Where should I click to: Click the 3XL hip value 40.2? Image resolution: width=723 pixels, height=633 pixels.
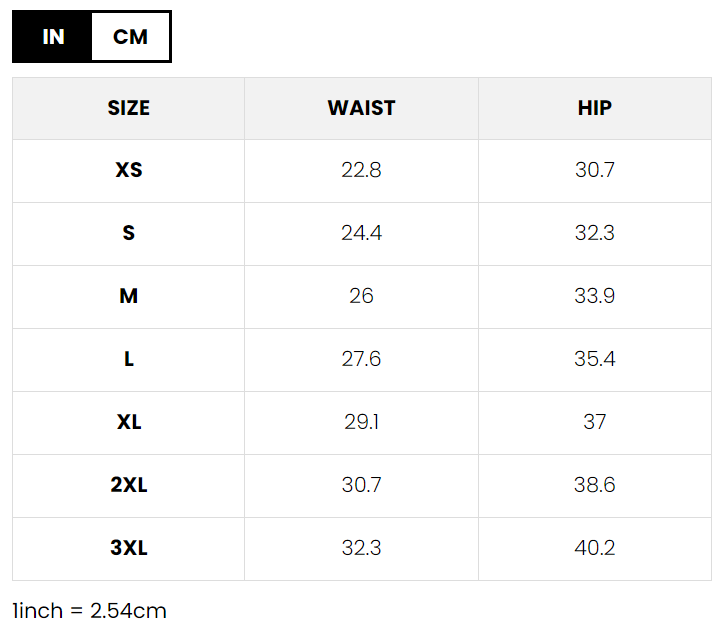click(x=594, y=548)
